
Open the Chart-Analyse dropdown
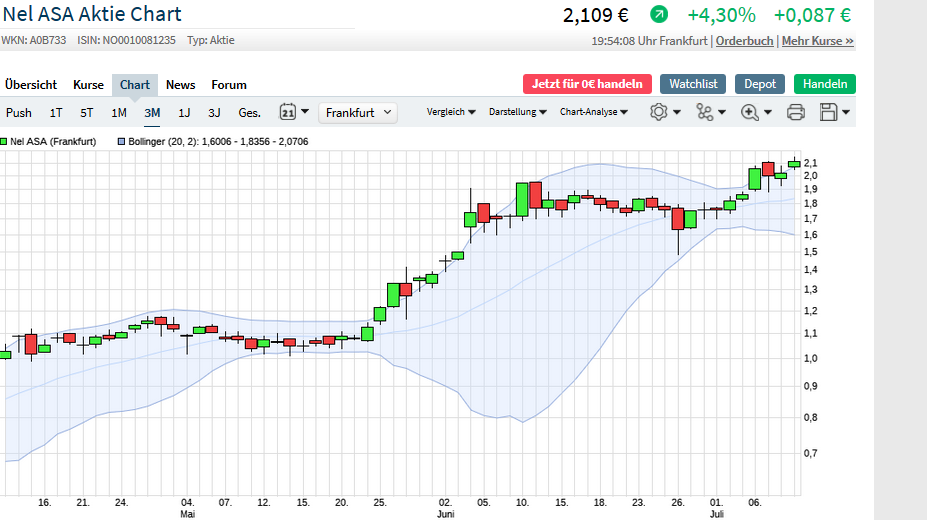(x=594, y=112)
